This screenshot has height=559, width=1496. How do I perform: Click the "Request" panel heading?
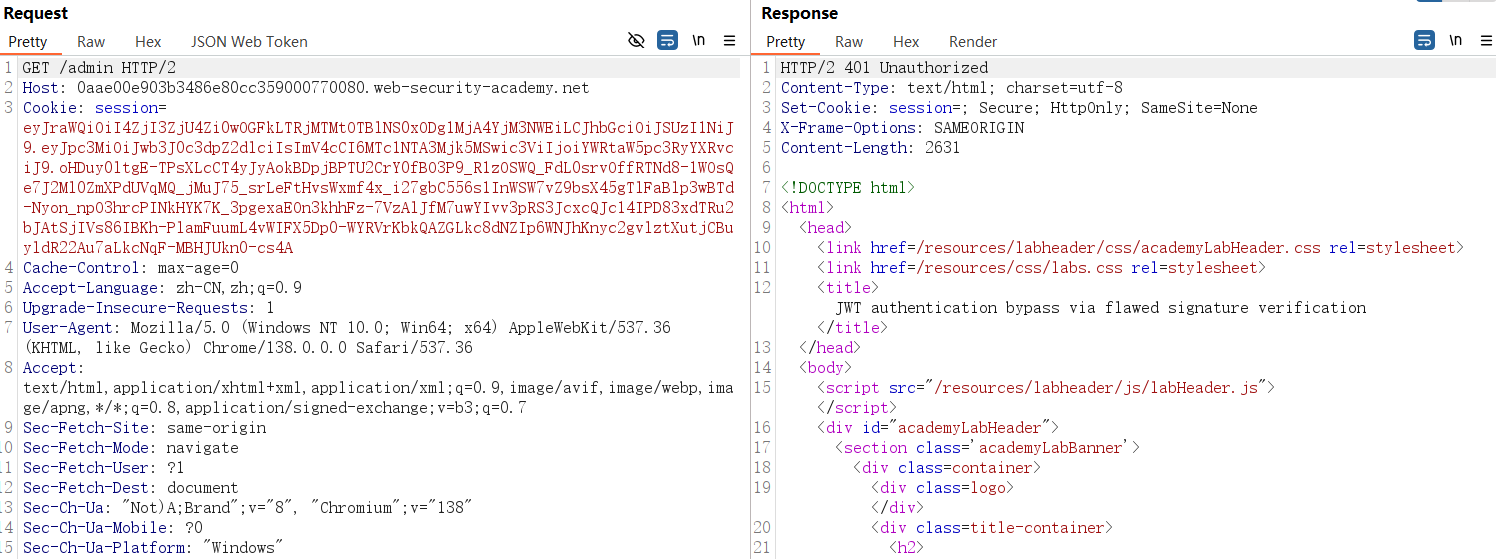(36, 13)
